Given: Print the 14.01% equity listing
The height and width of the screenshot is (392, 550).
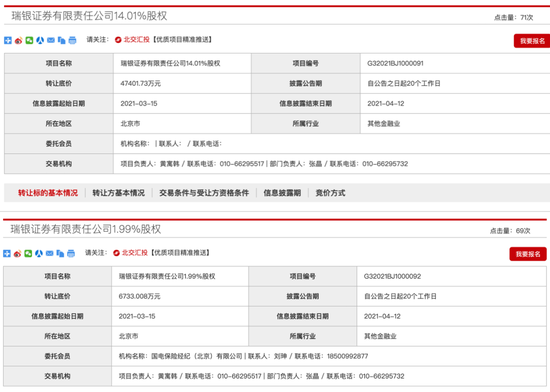Looking at the screenshot, I should [72, 40].
